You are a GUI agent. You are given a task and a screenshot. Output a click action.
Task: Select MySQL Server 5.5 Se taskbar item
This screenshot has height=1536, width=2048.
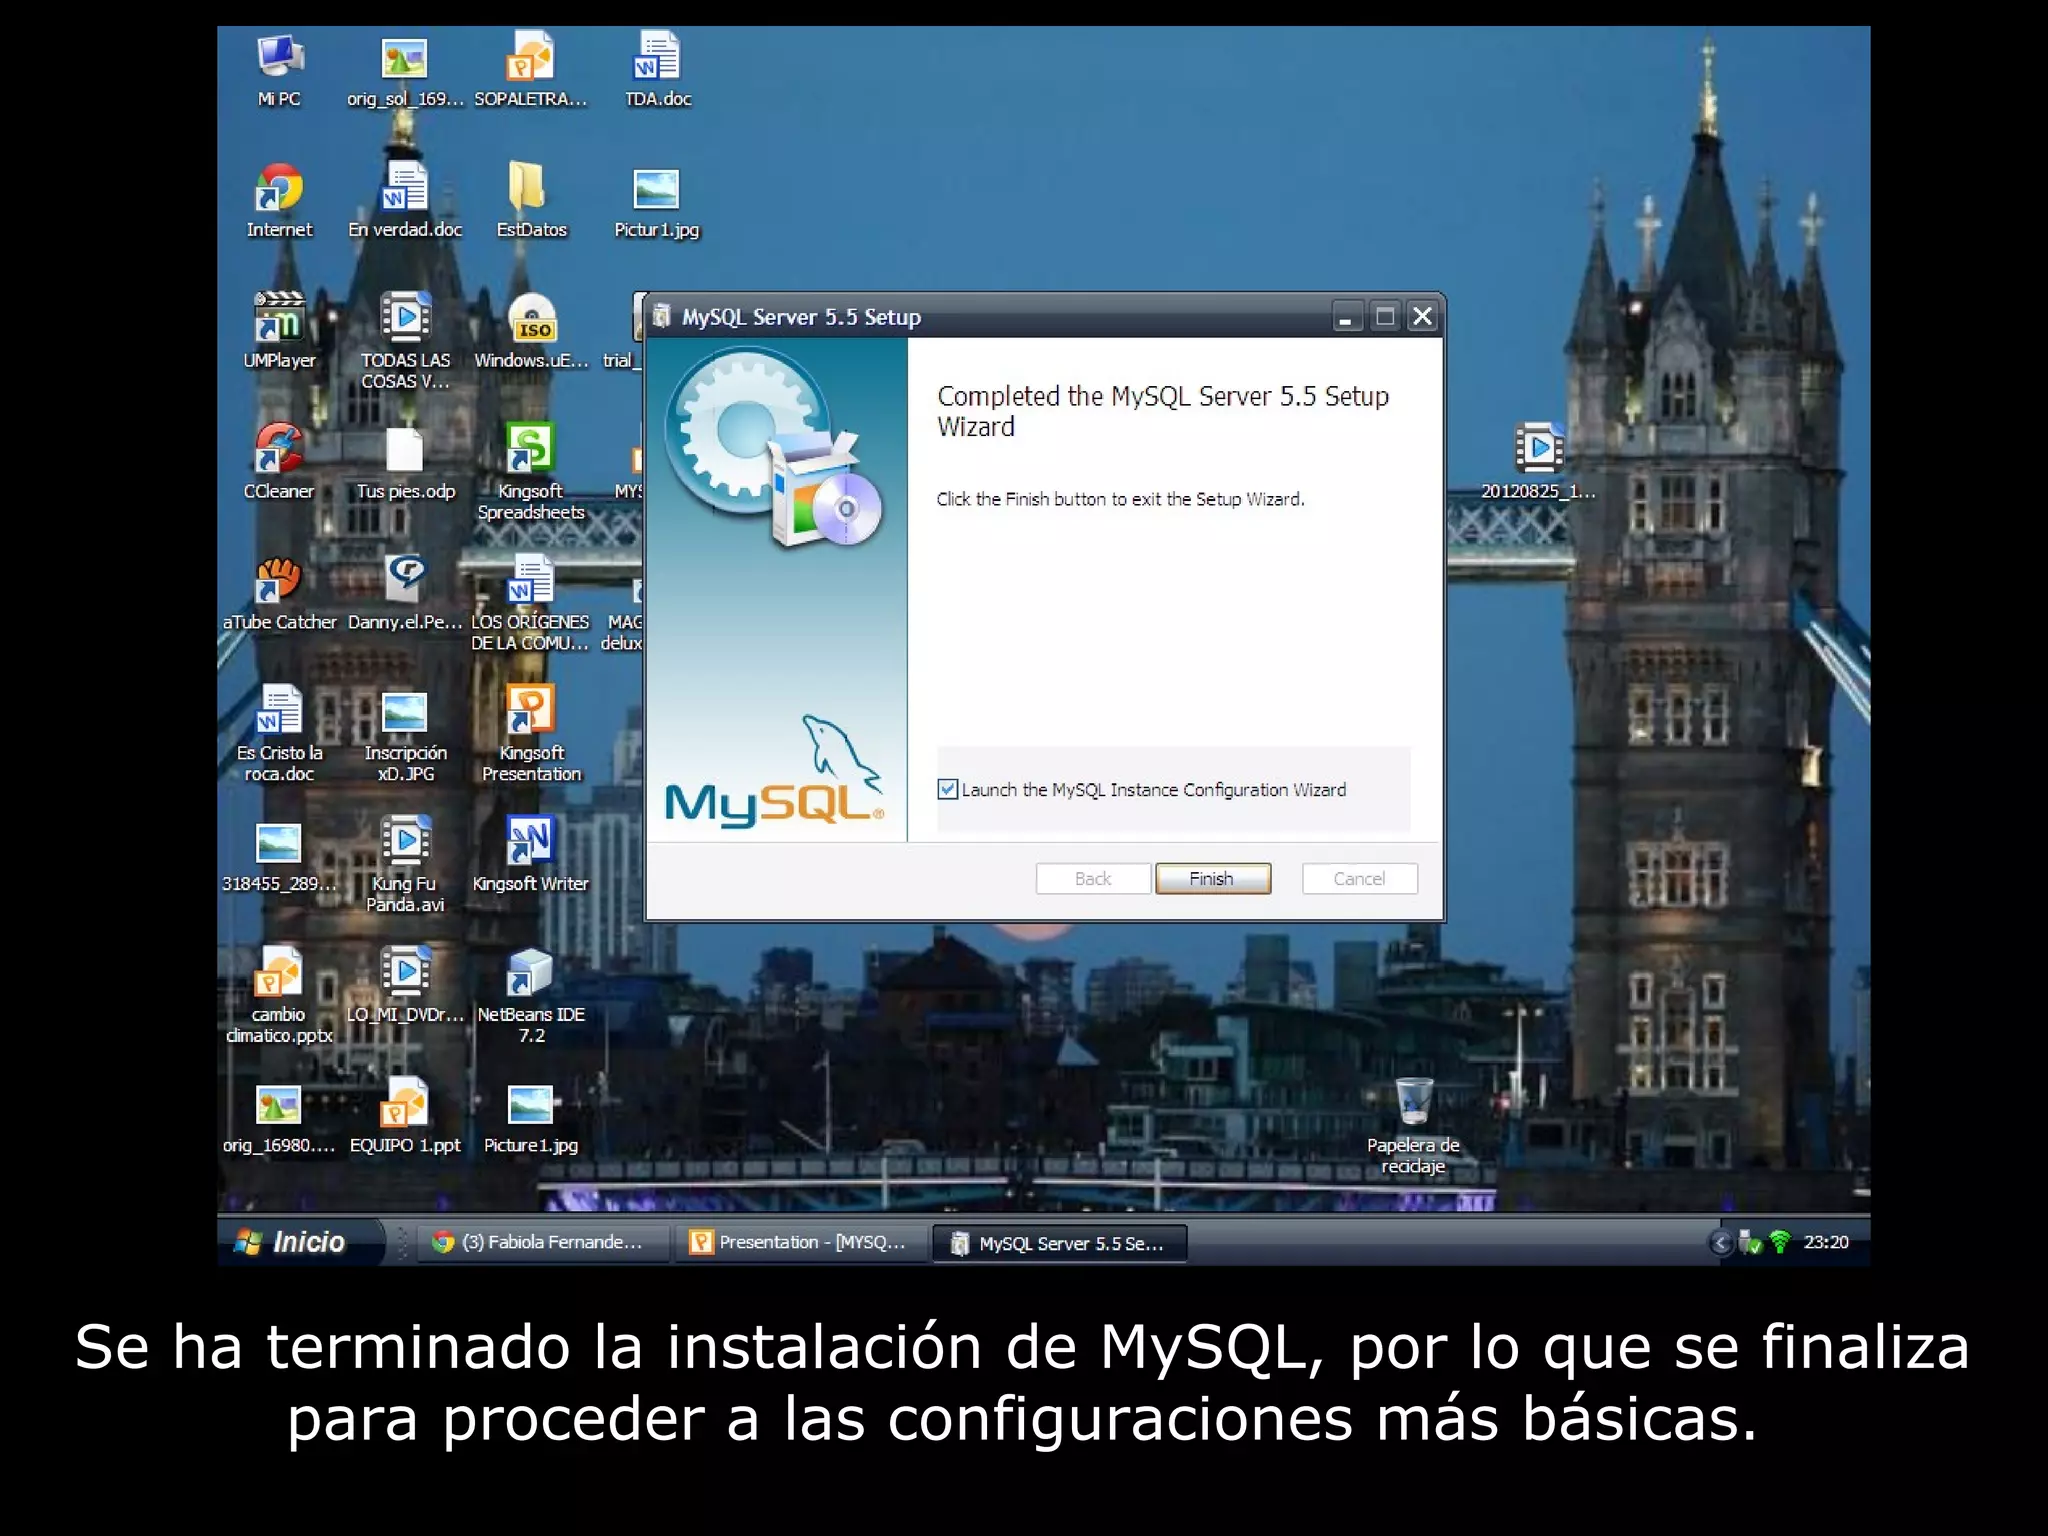pyautogui.click(x=1058, y=1243)
